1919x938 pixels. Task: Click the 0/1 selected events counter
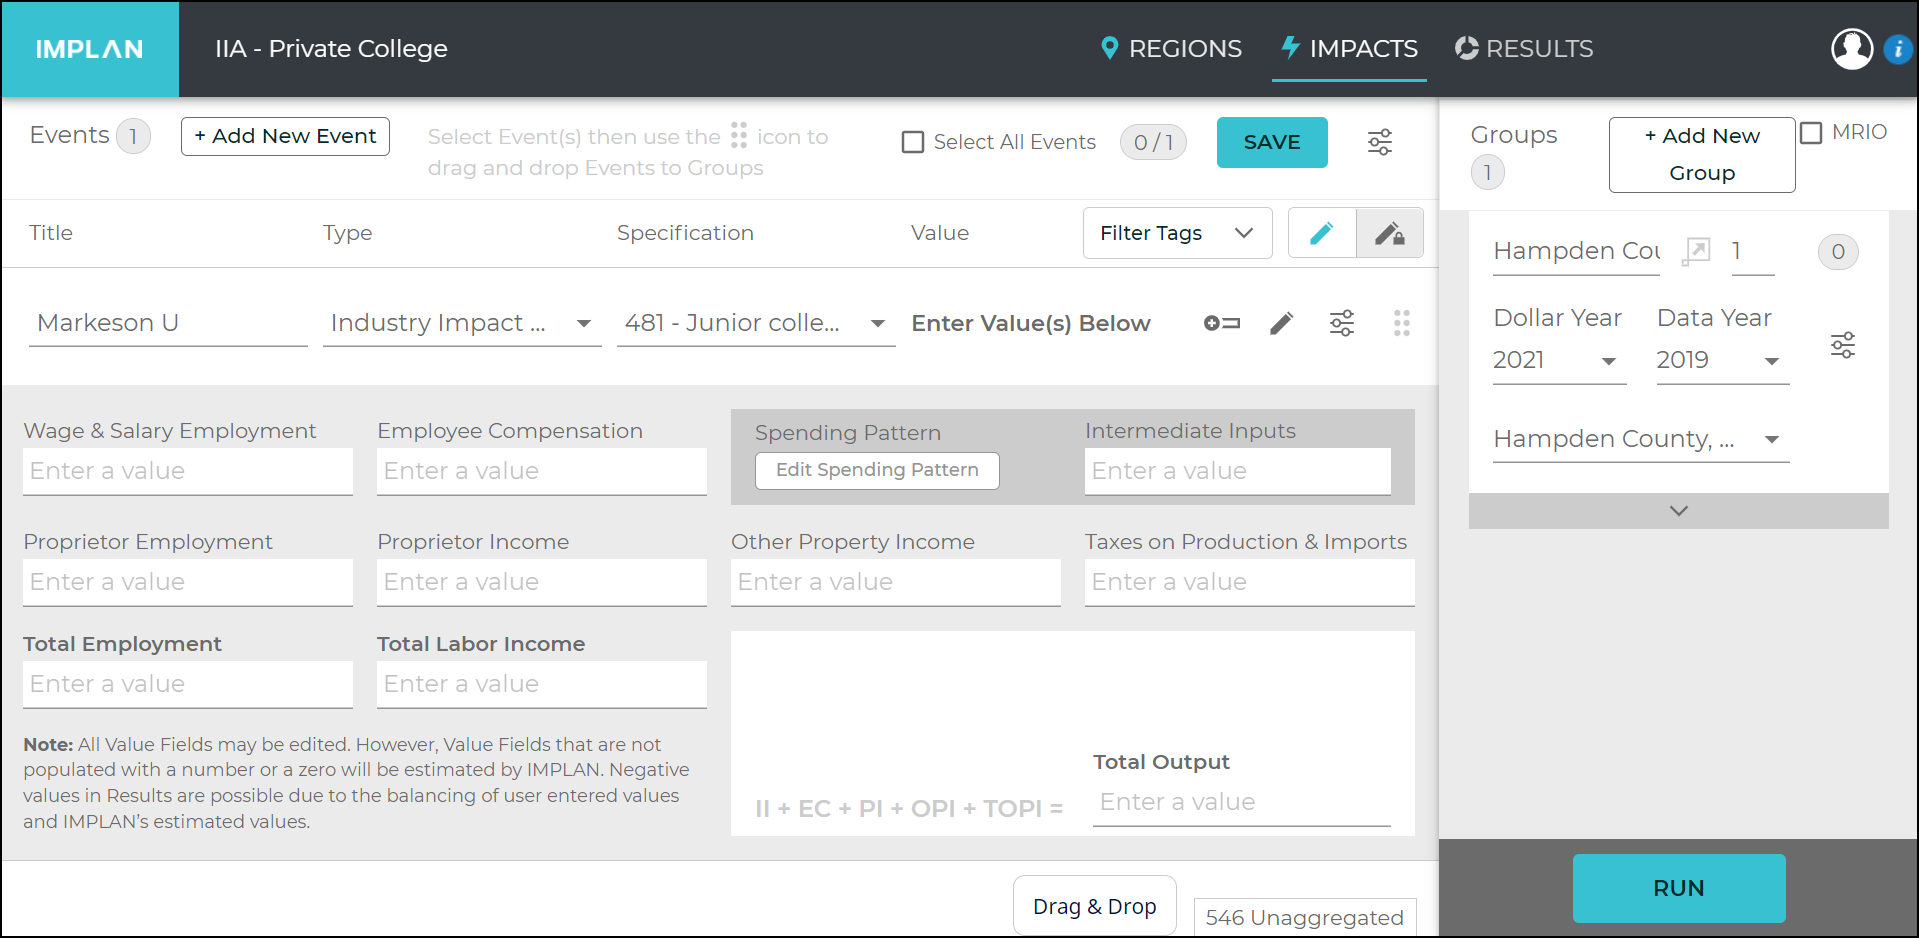(1153, 142)
